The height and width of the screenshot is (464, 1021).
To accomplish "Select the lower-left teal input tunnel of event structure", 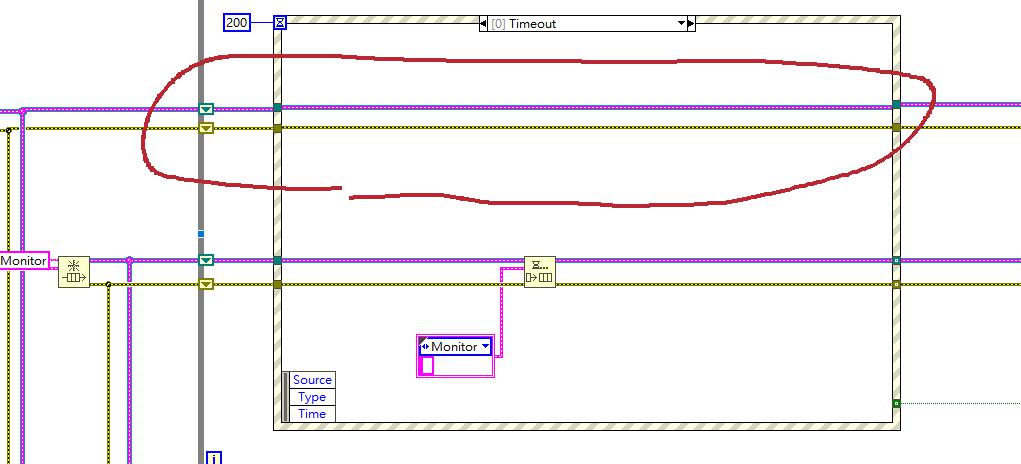I will tap(277, 260).
